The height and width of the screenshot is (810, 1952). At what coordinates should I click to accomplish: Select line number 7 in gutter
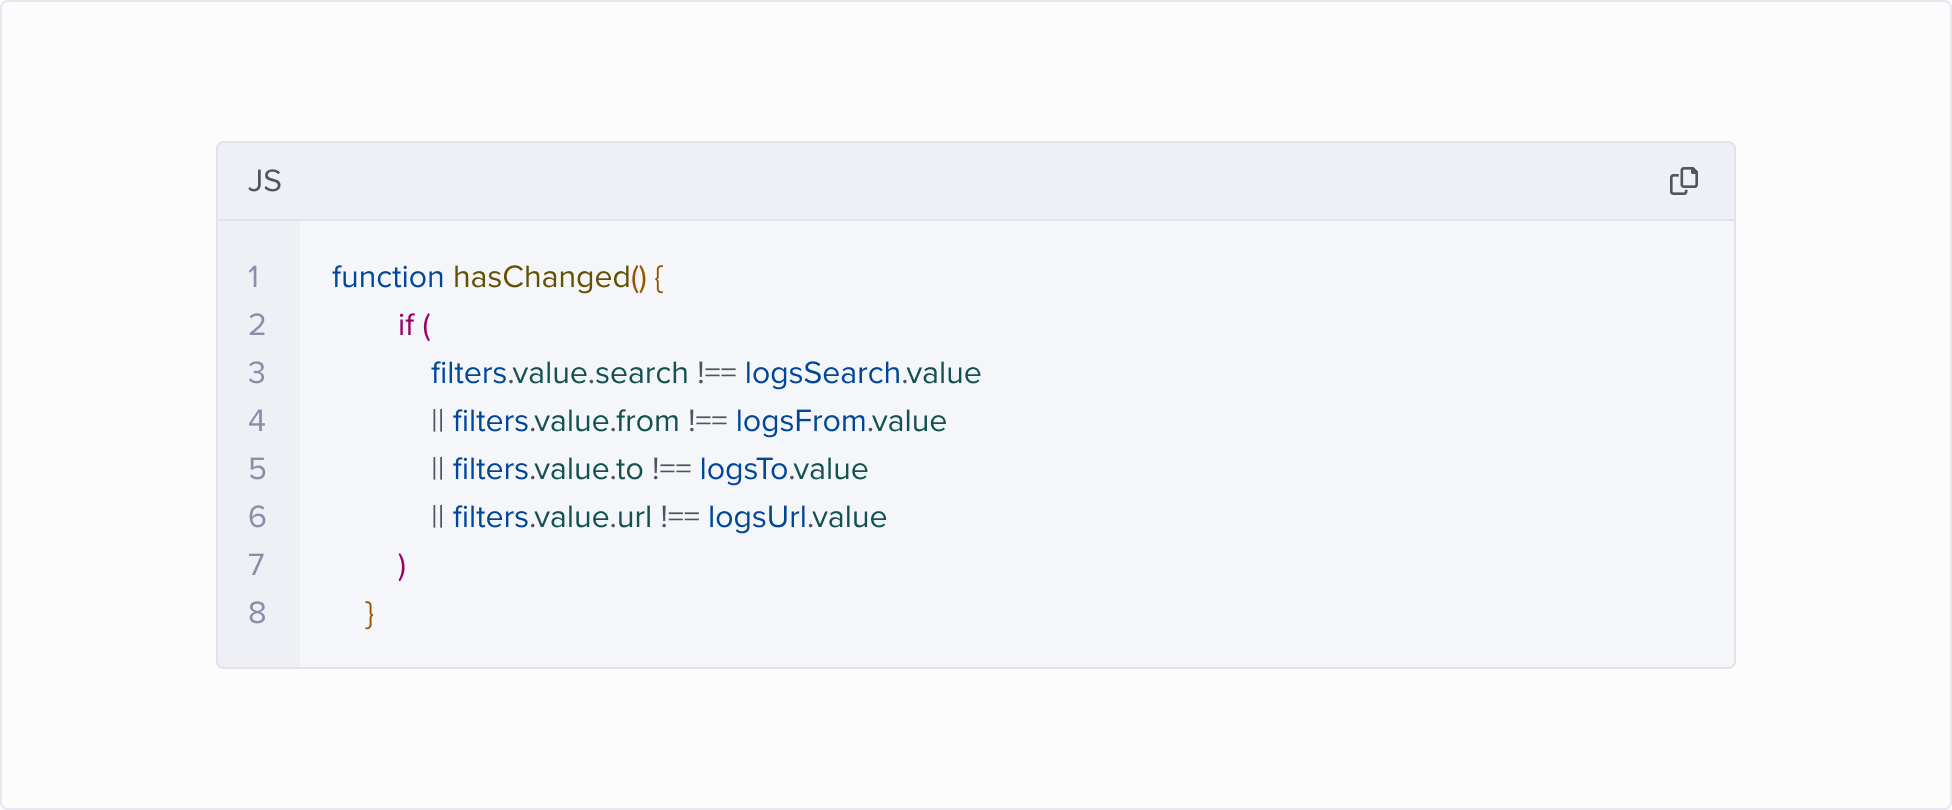coord(257,565)
